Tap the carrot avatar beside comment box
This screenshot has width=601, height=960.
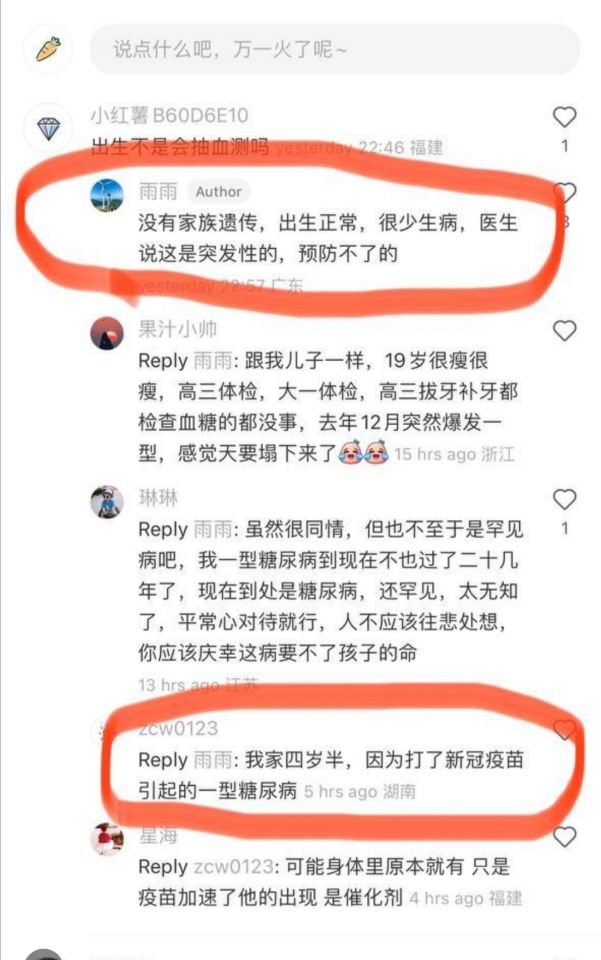pos(48,49)
